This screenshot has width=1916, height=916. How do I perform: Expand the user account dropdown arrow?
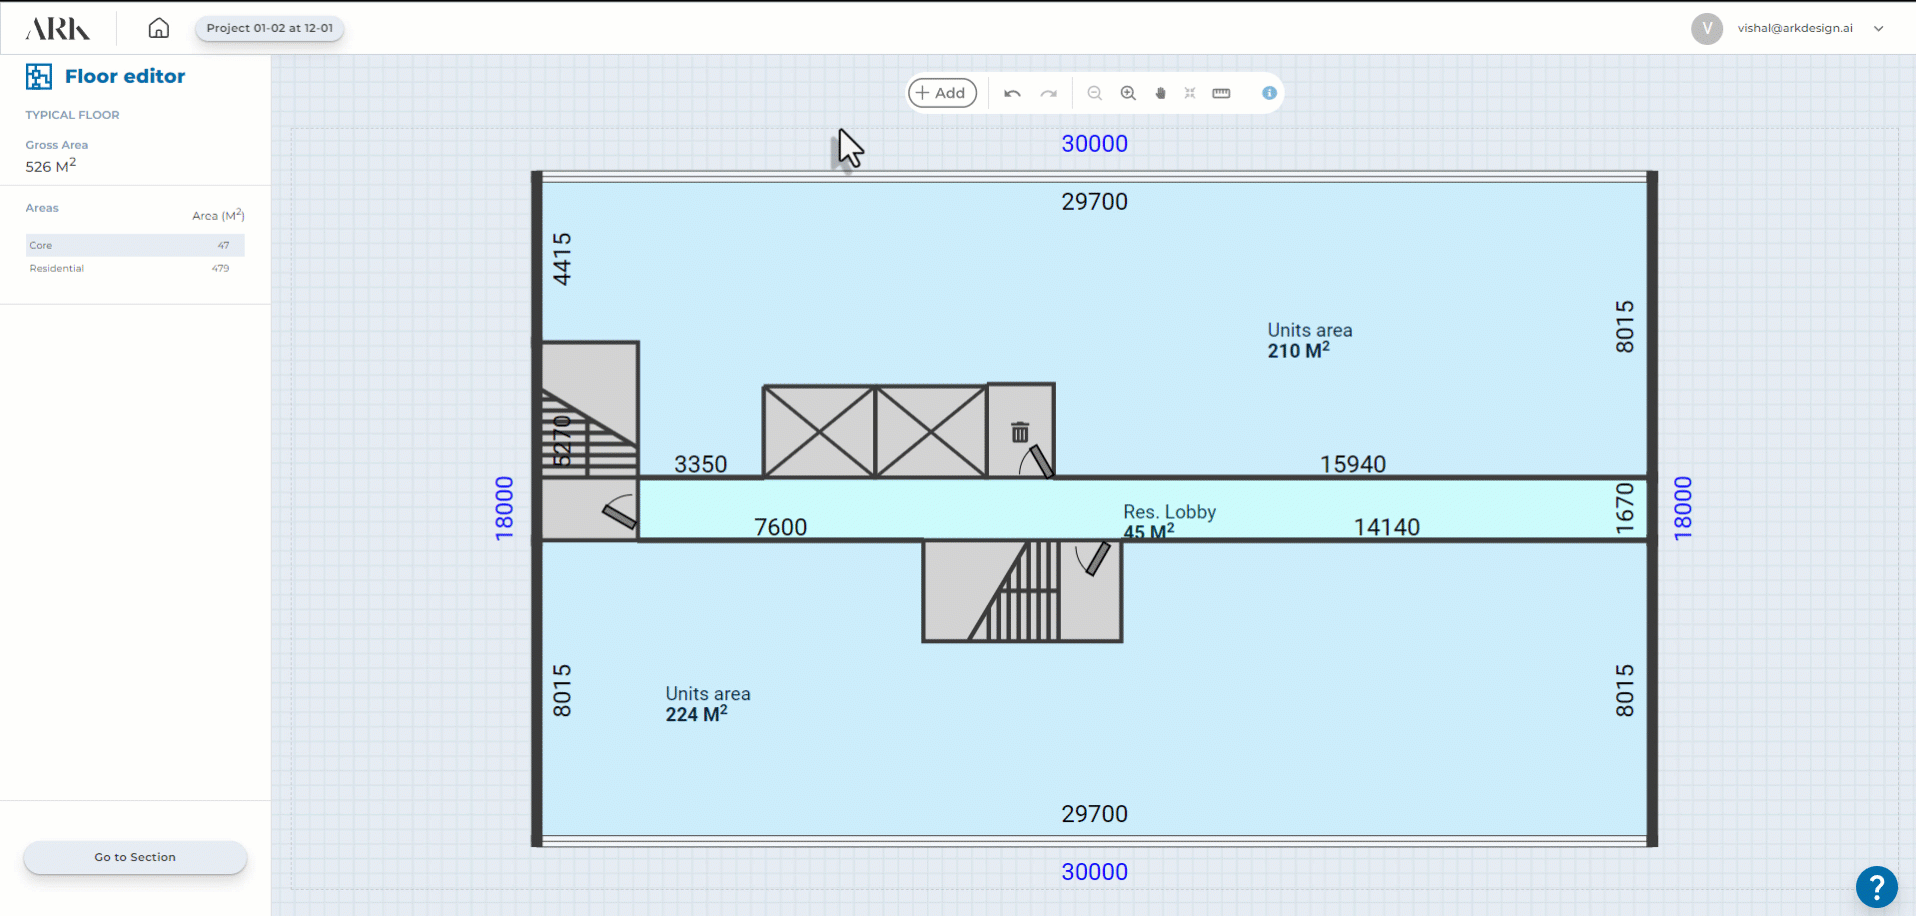click(1879, 28)
